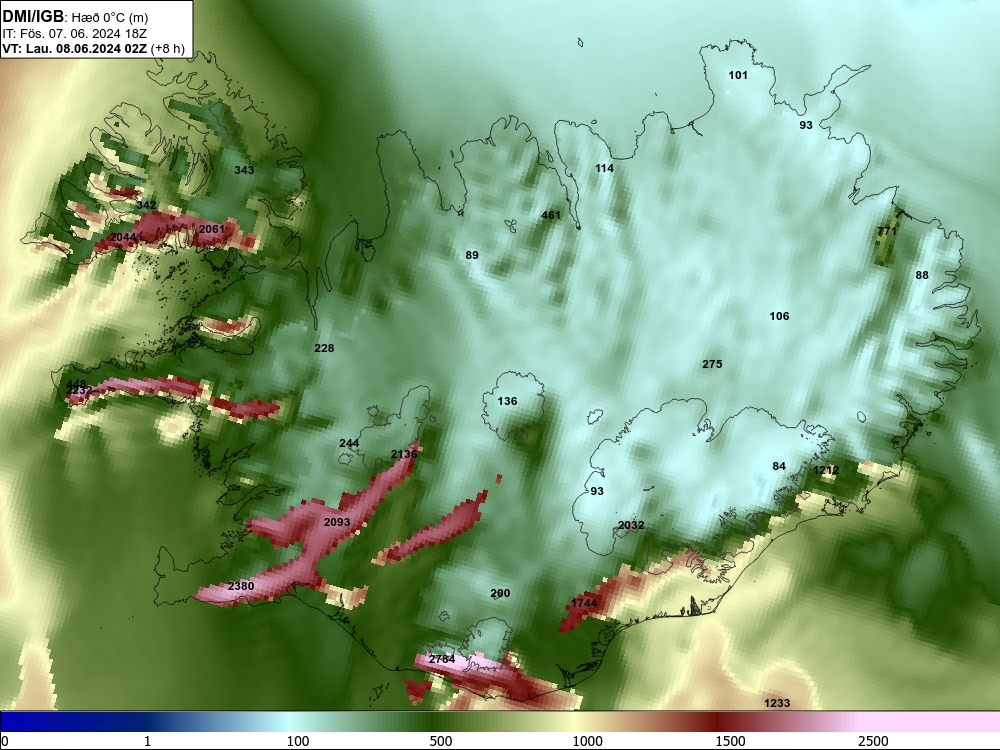Image resolution: width=1000 pixels, height=750 pixels.
Task: Click the map value 244
Action: pos(349,443)
